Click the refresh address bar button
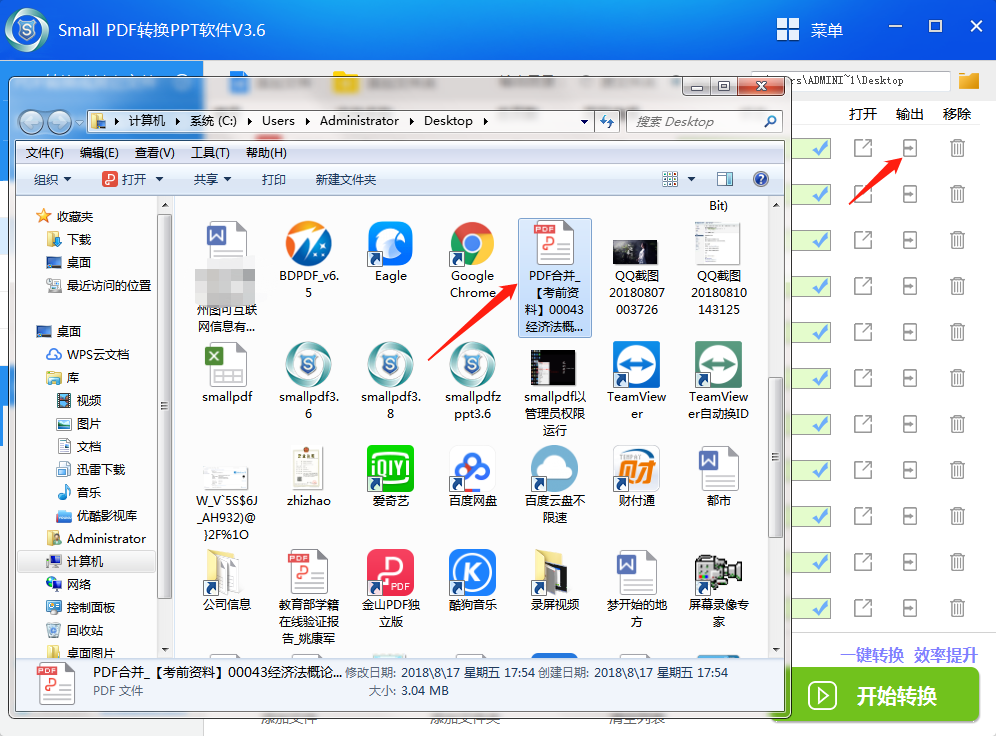The height and width of the screenshot is (736, 996). 607,121
